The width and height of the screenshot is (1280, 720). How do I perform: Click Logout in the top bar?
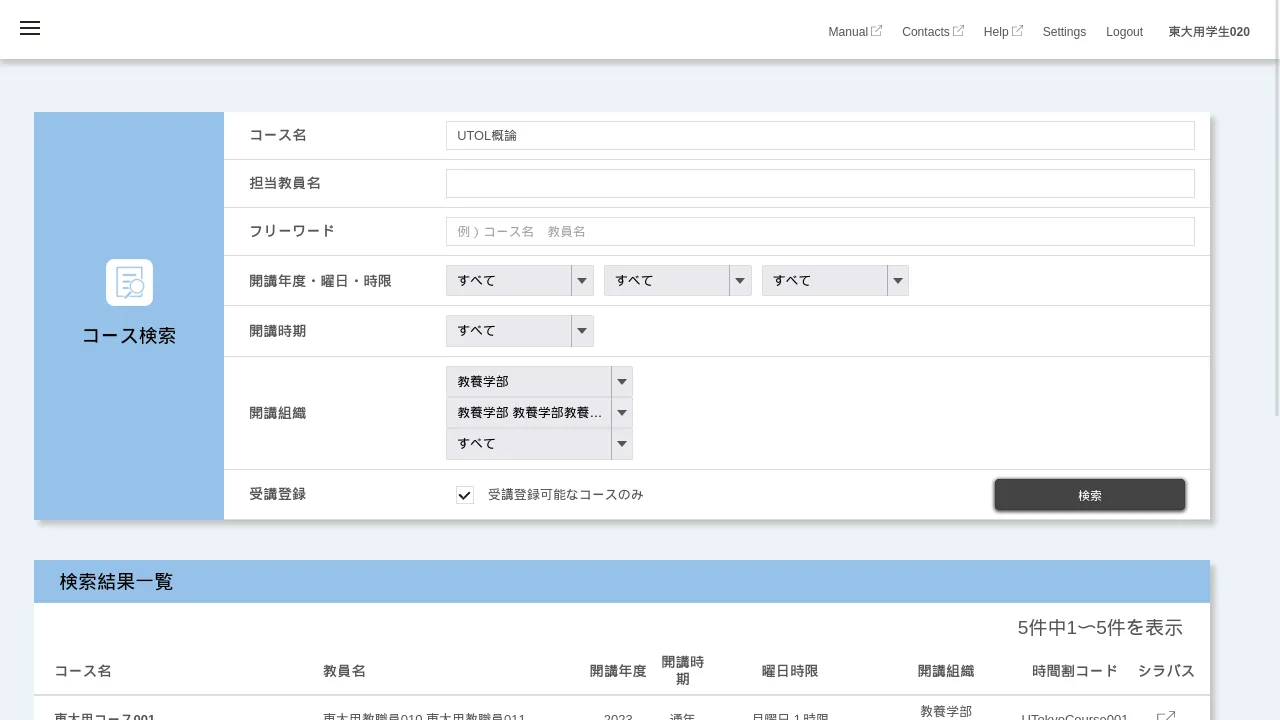pos(1124,32)
